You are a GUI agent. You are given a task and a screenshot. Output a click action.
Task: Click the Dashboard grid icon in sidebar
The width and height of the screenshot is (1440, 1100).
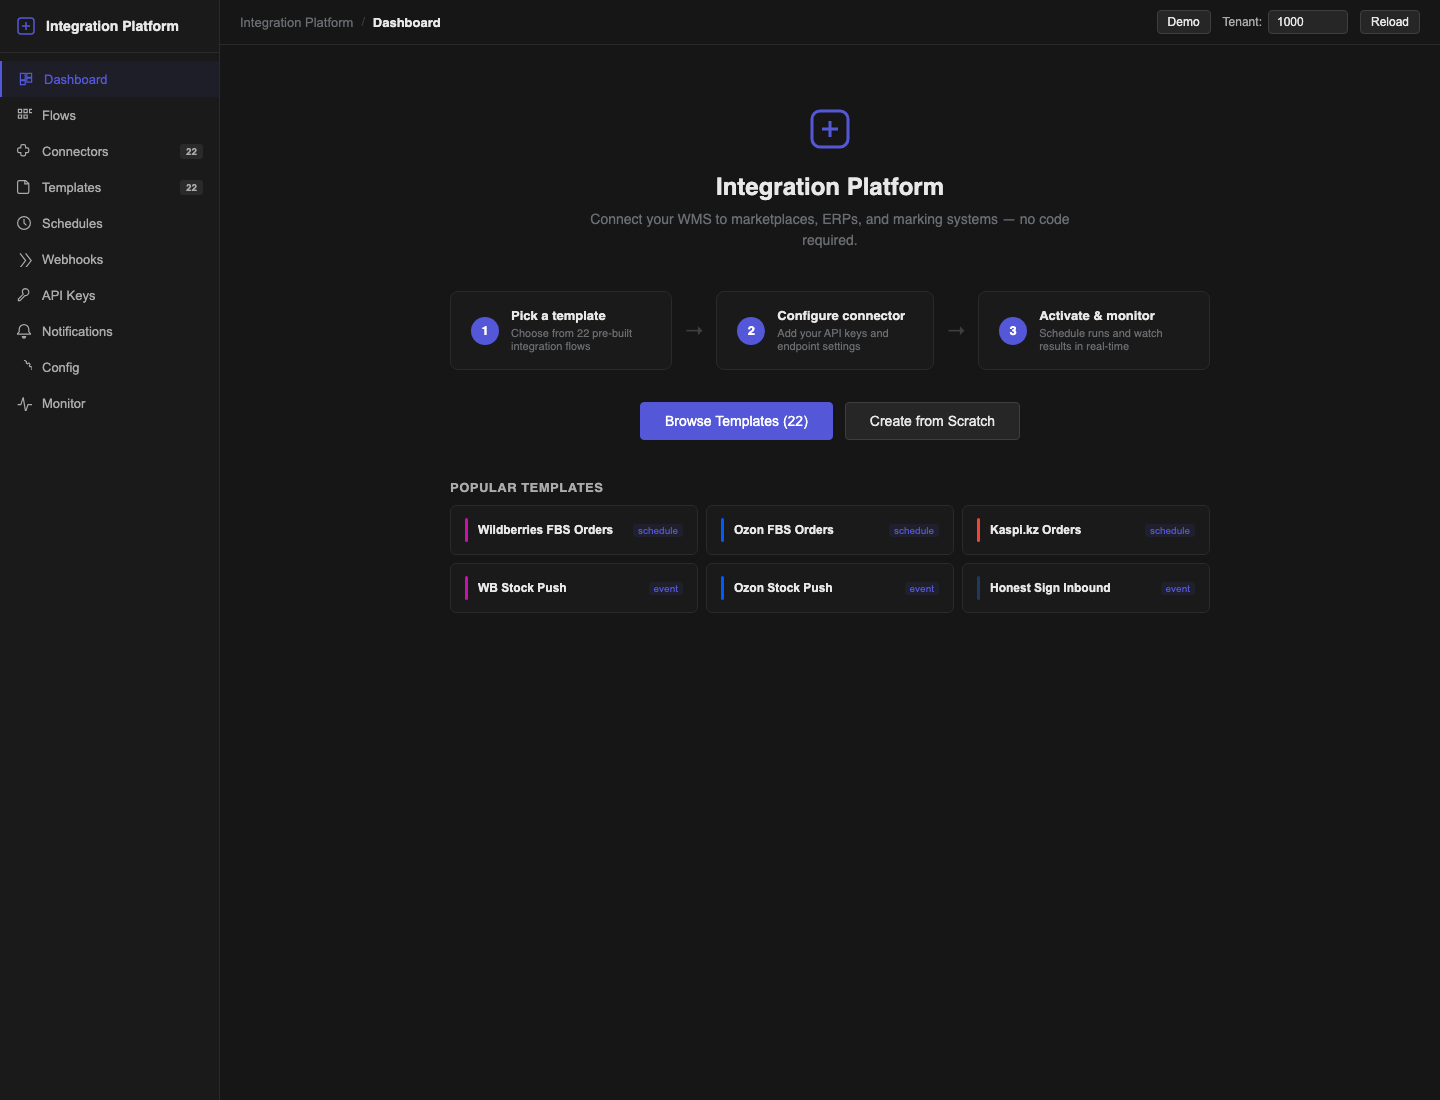(26, 79)
